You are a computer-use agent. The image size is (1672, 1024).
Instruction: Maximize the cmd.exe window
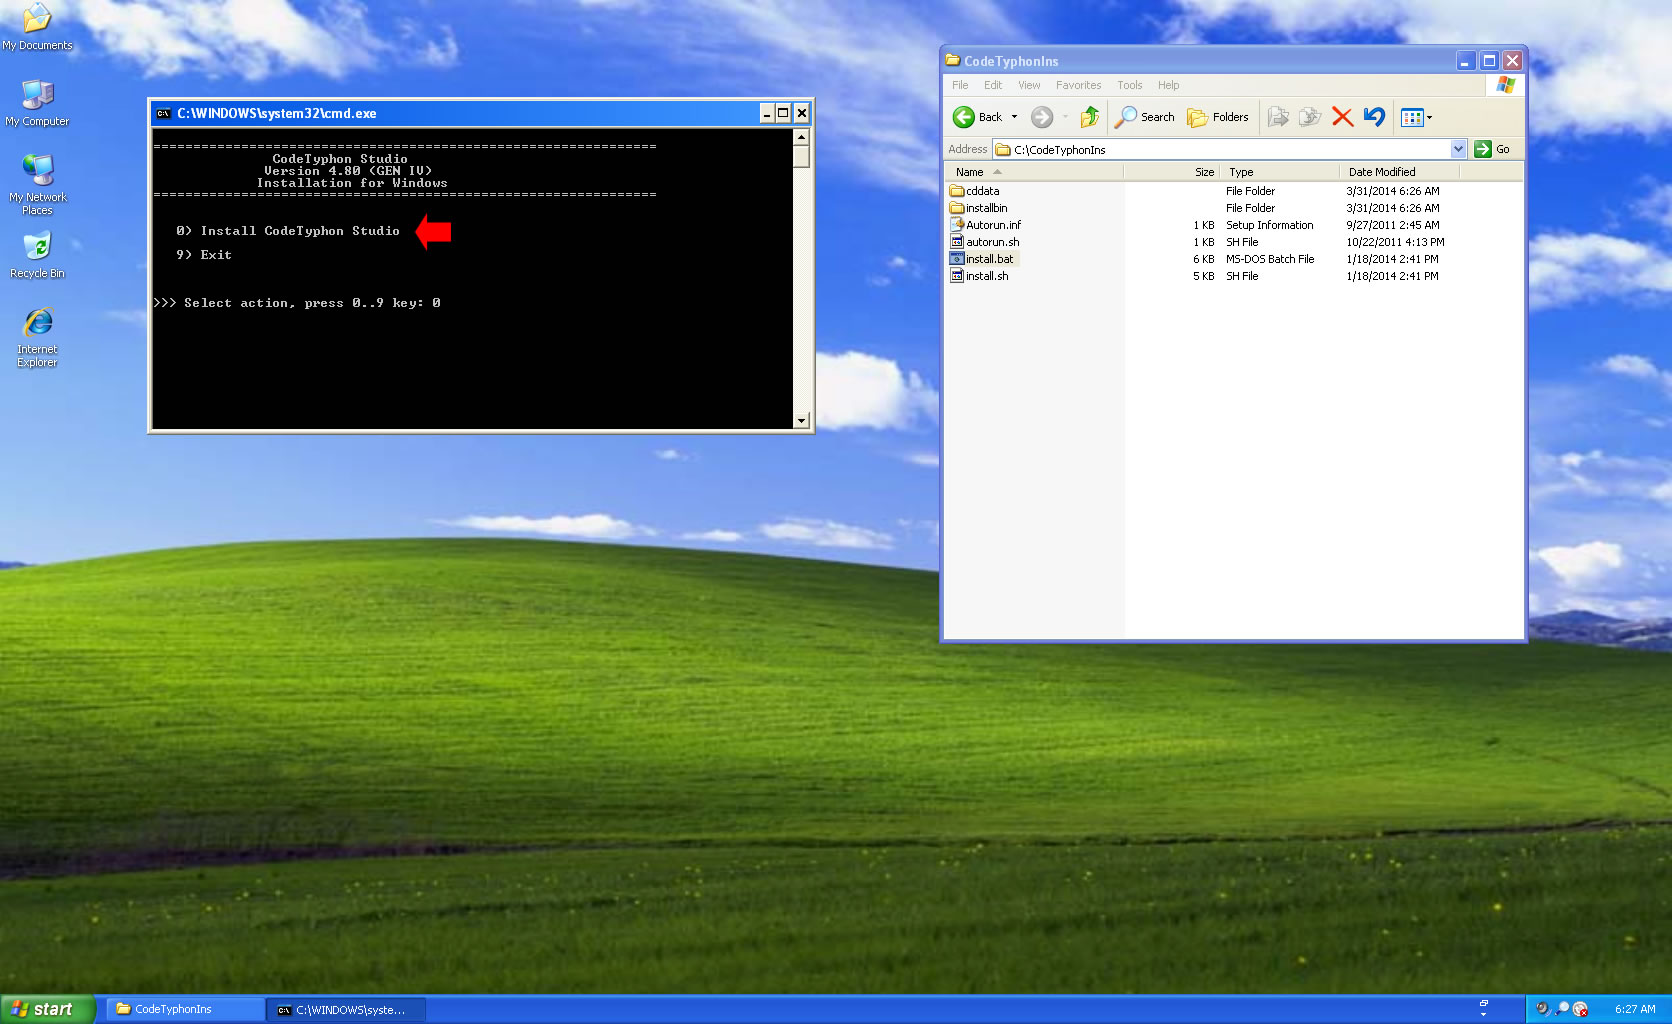783,113
